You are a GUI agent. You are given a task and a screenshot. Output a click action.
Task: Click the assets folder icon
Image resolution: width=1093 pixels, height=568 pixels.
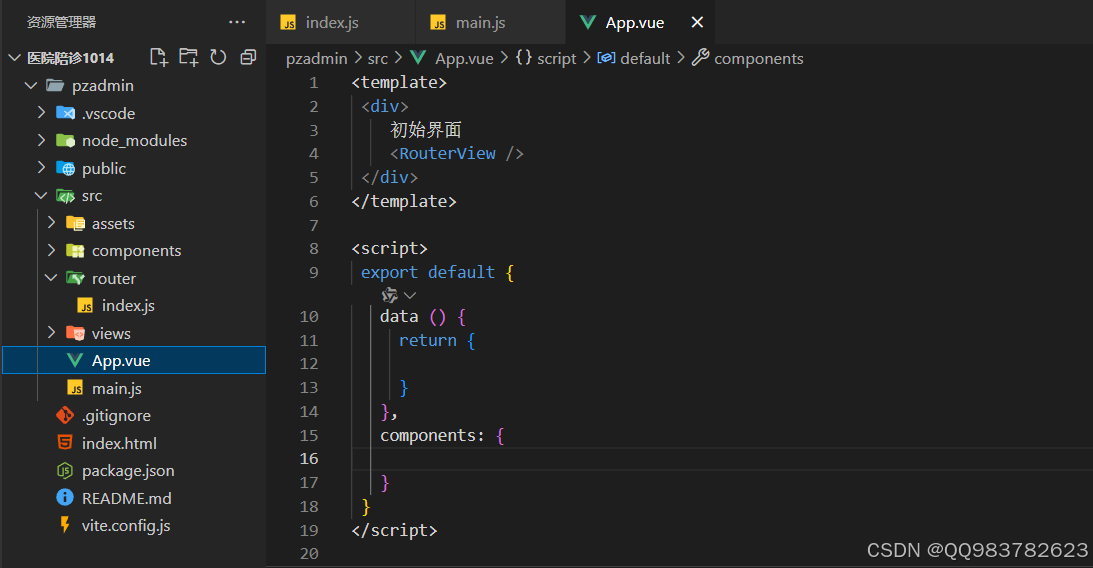(75, 223)
